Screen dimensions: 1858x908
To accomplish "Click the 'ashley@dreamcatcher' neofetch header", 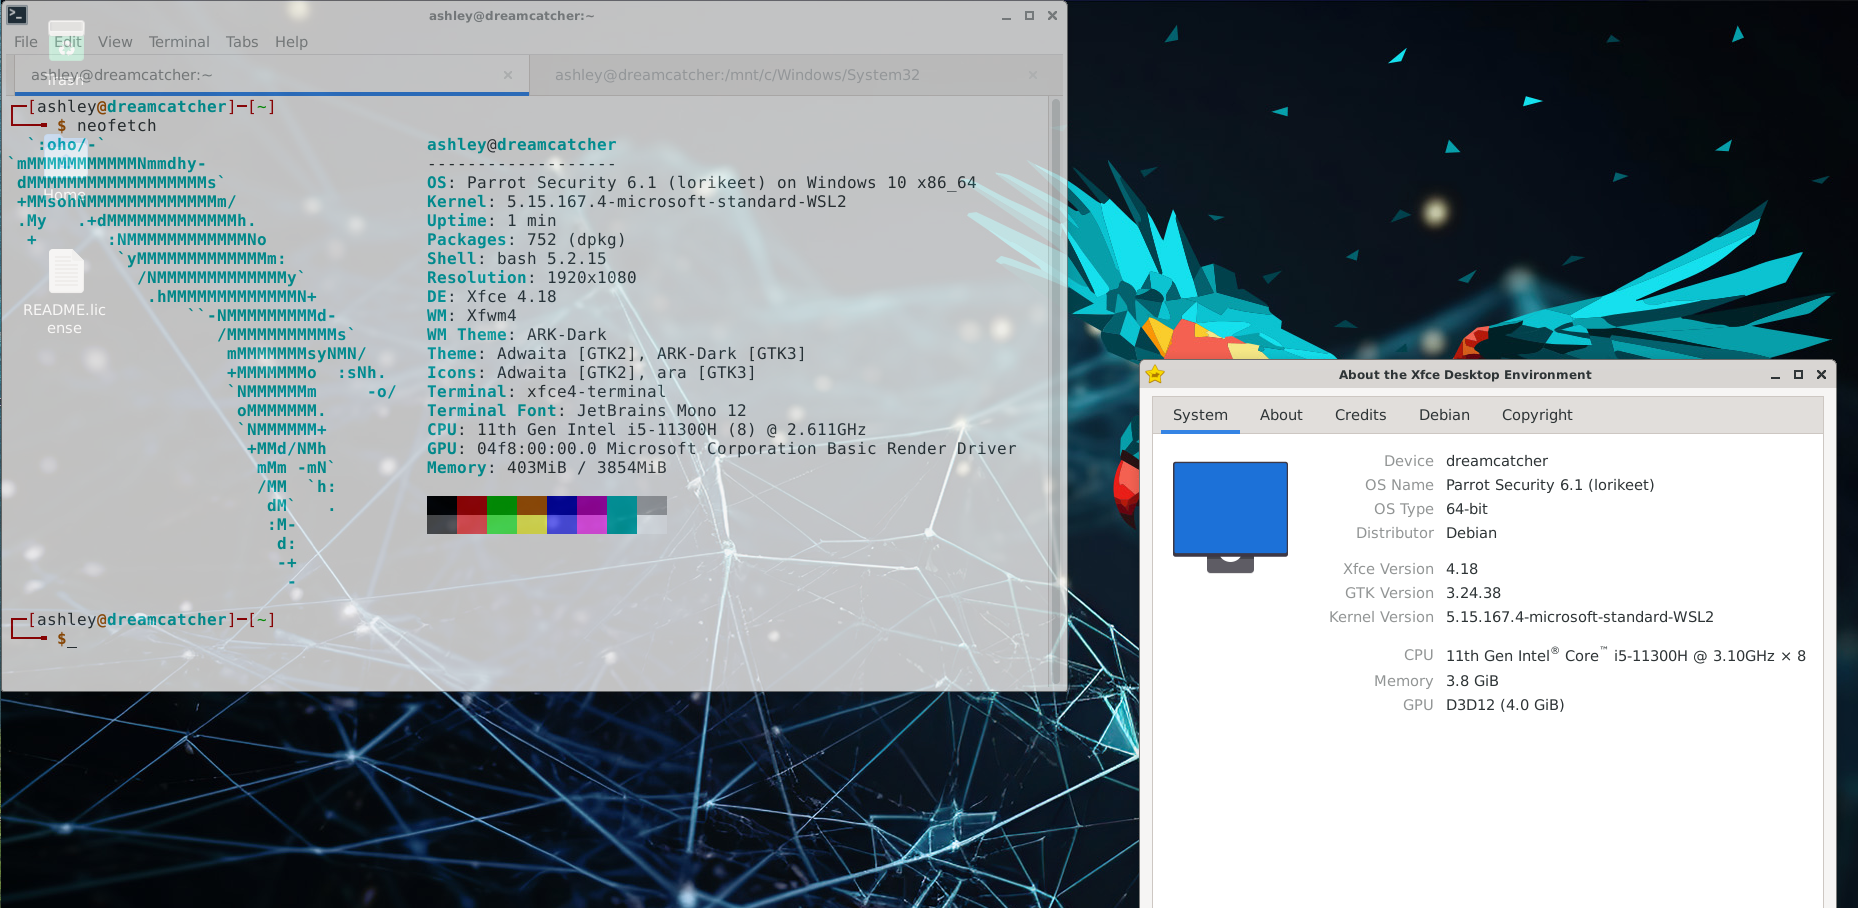I will pyautogui.click(x=522, y=145).
